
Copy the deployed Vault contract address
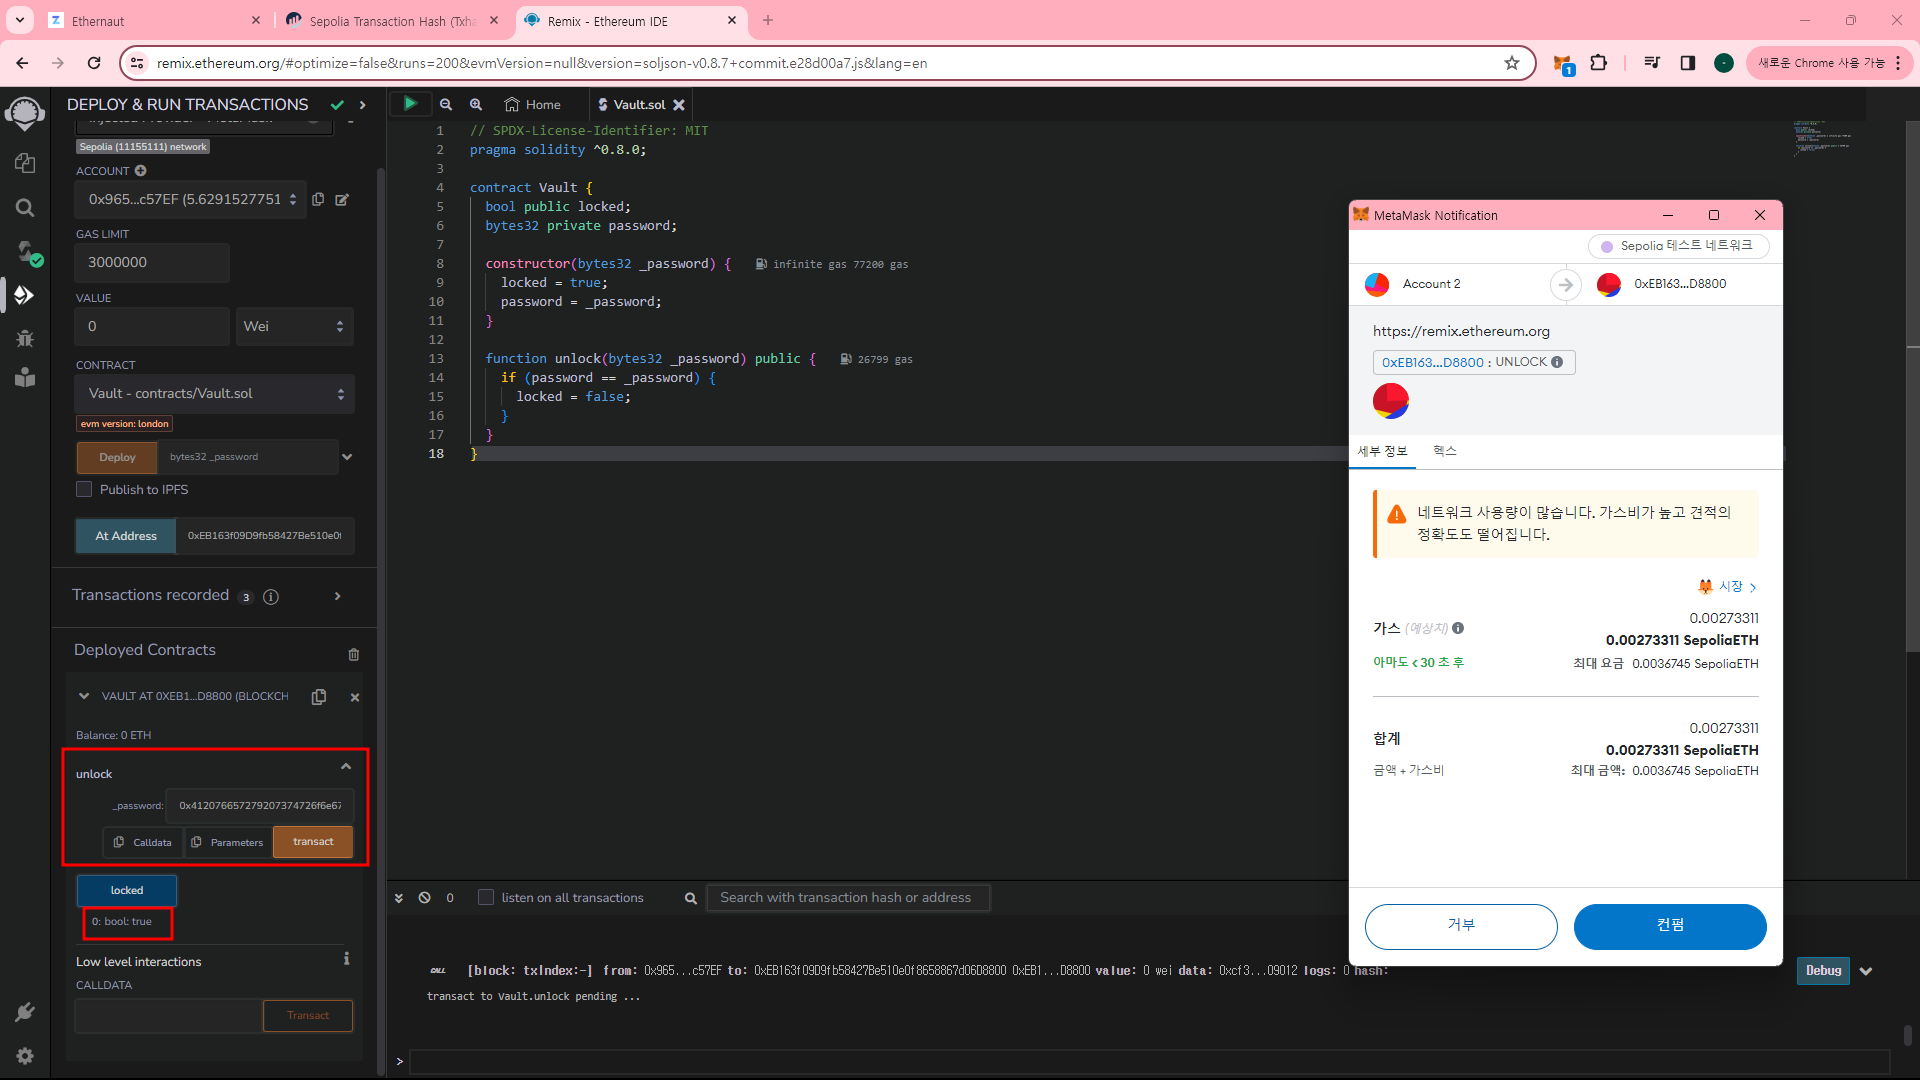(319, 697)
